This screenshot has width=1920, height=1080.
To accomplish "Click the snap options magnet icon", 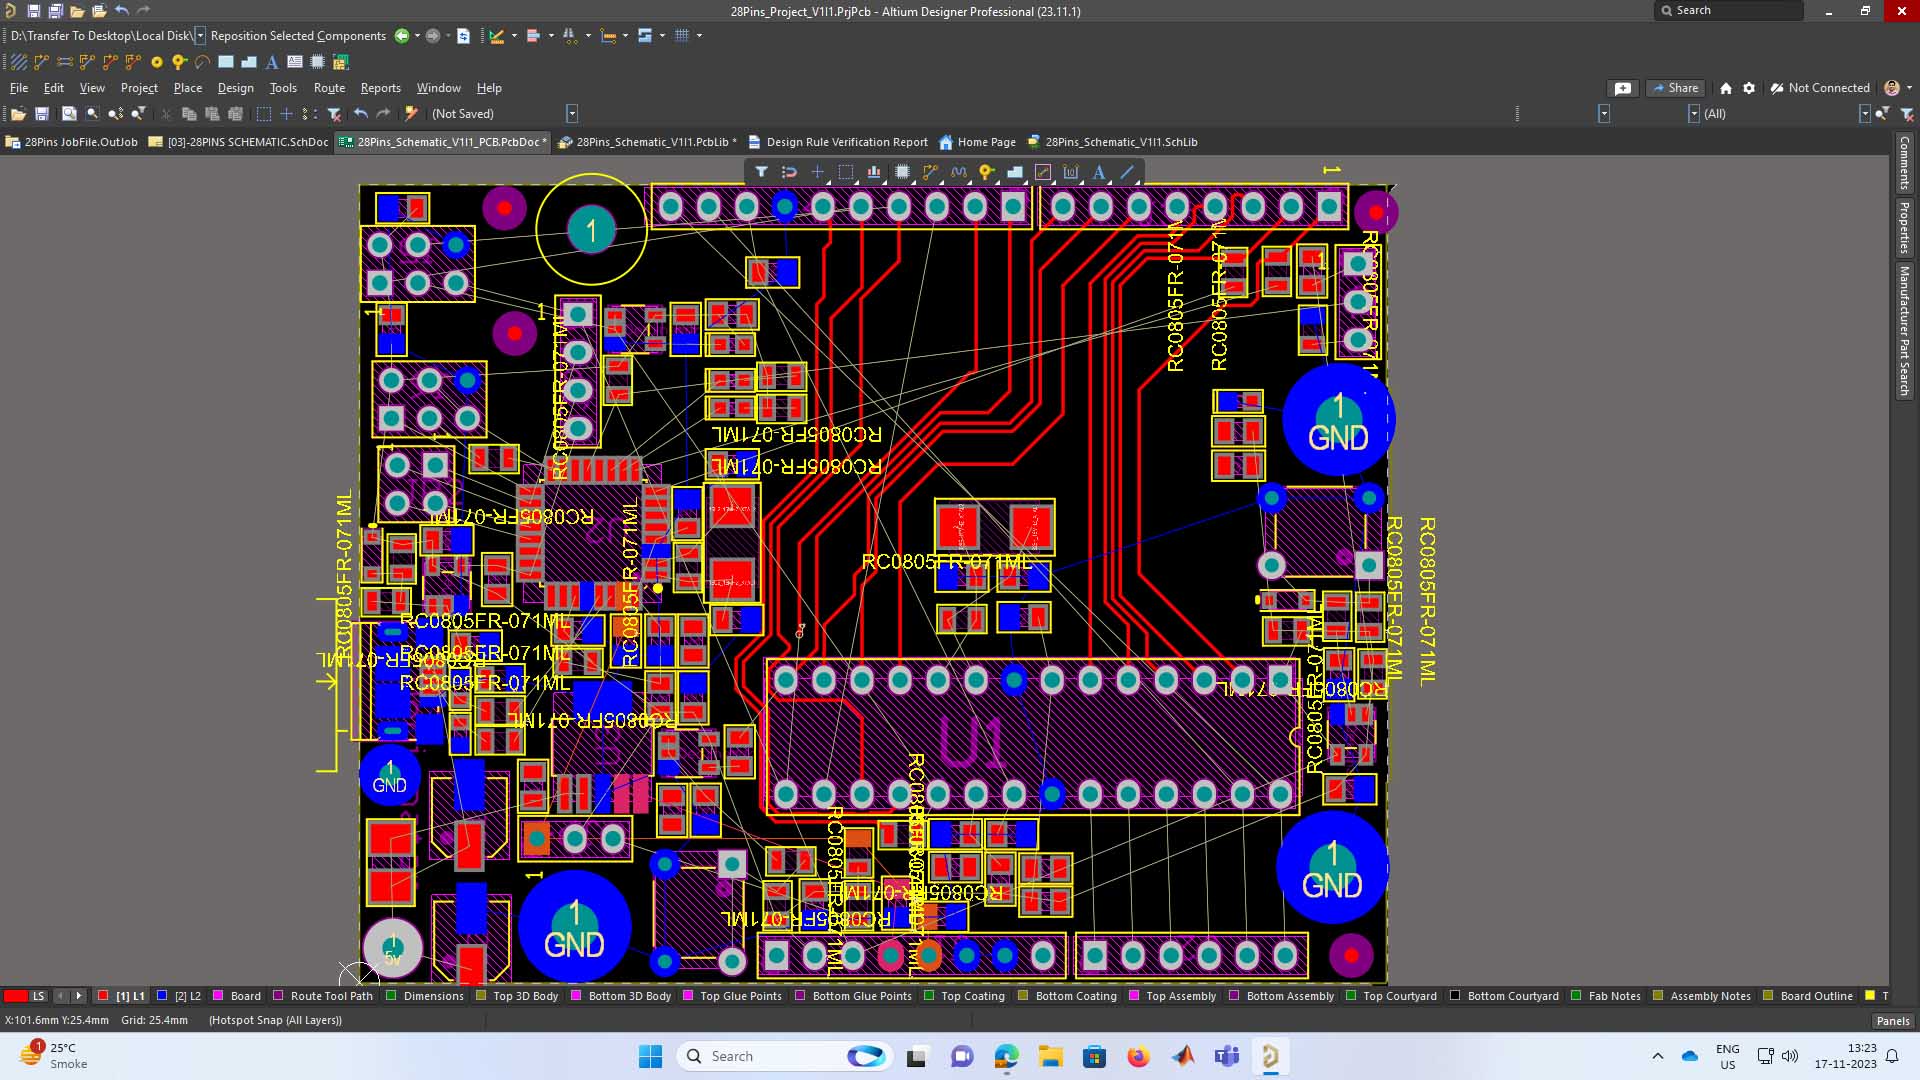I will (x=789, y=172).
